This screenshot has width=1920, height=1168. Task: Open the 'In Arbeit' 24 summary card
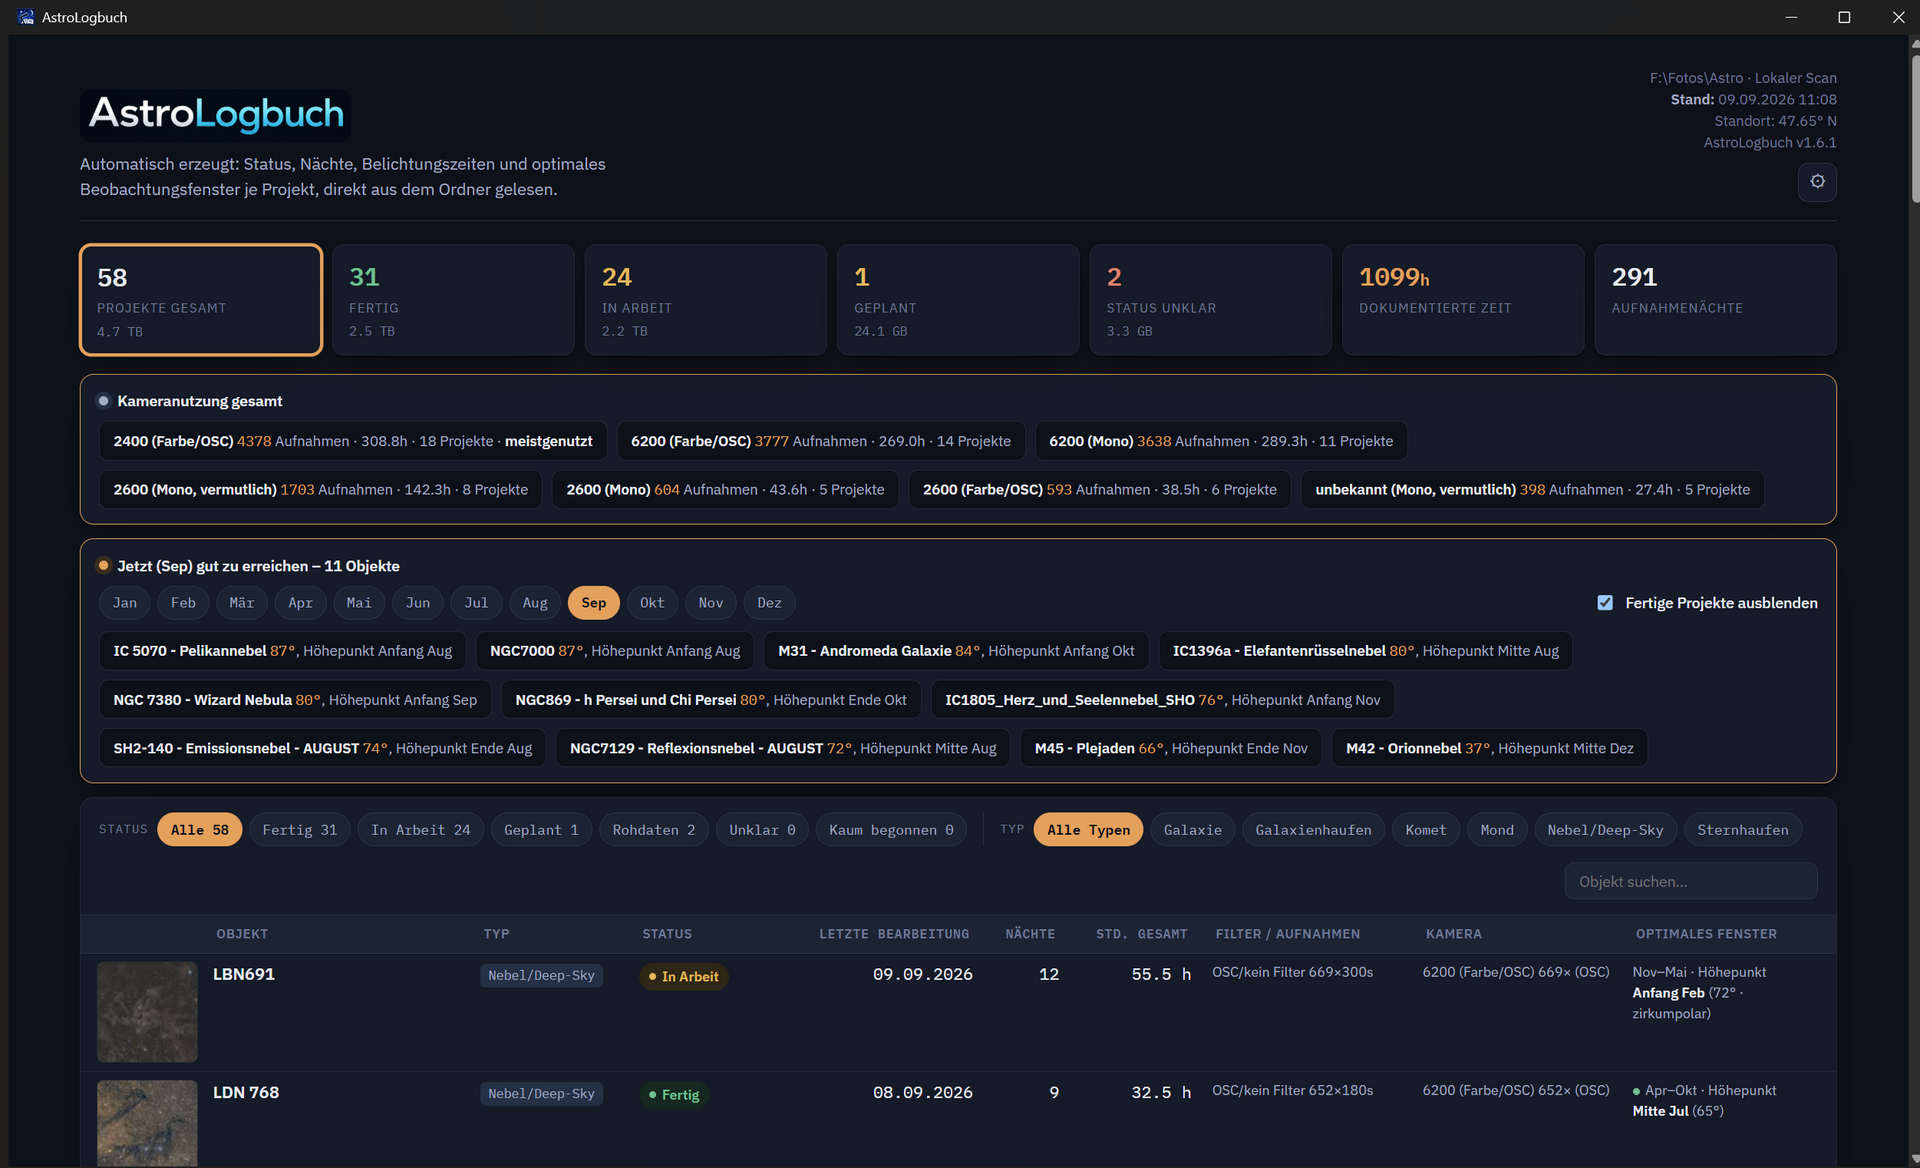pyautogui.click(x=706, y=300)
